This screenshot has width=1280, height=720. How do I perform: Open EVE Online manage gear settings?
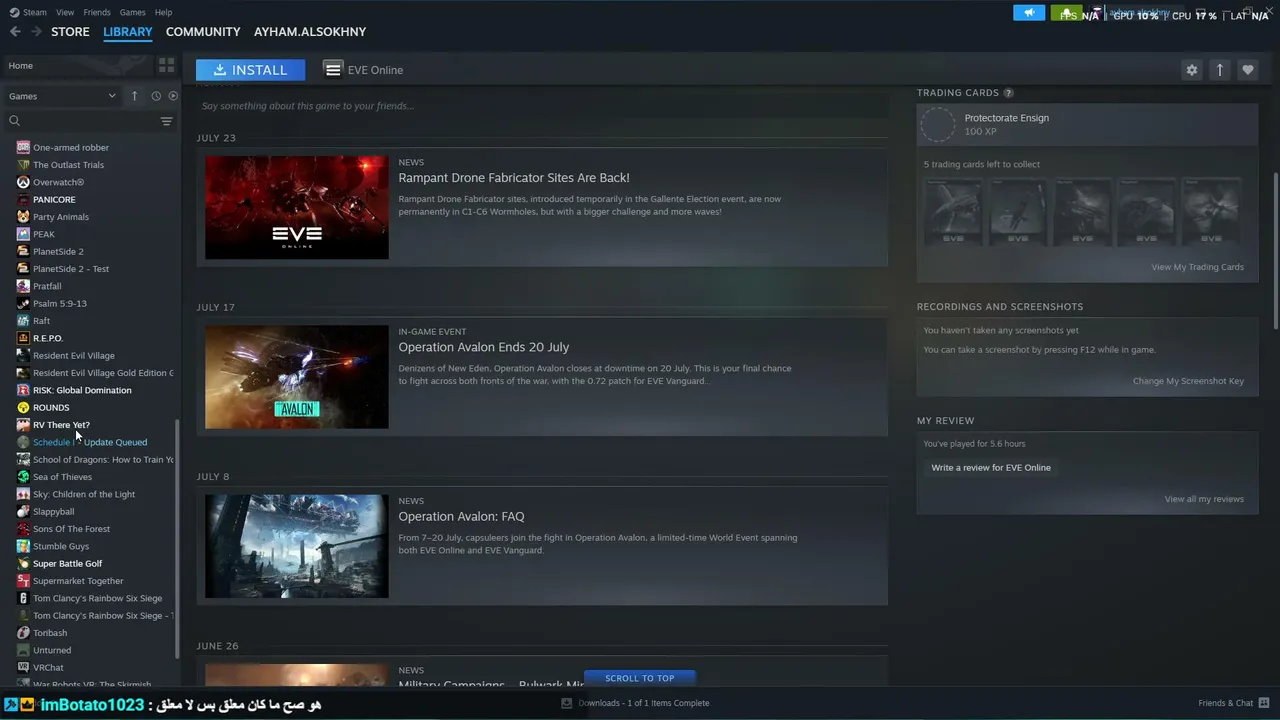point(1191,70)
